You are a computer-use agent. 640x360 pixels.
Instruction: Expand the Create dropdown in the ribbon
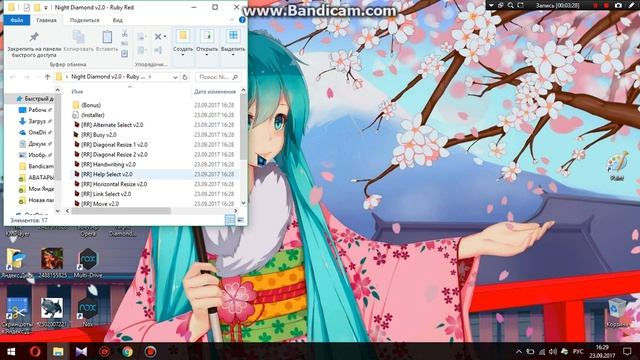click(183, 55)
